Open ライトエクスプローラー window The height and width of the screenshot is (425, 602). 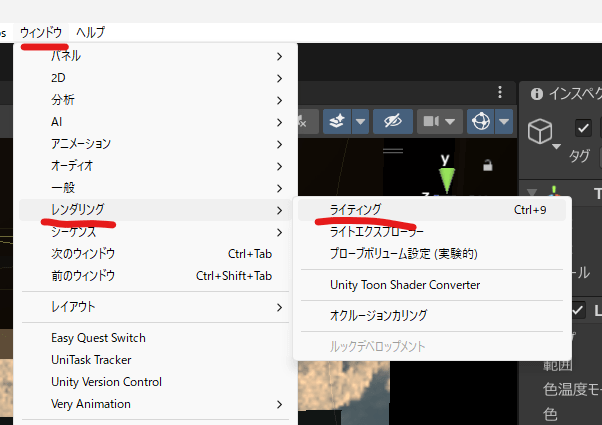376,232
